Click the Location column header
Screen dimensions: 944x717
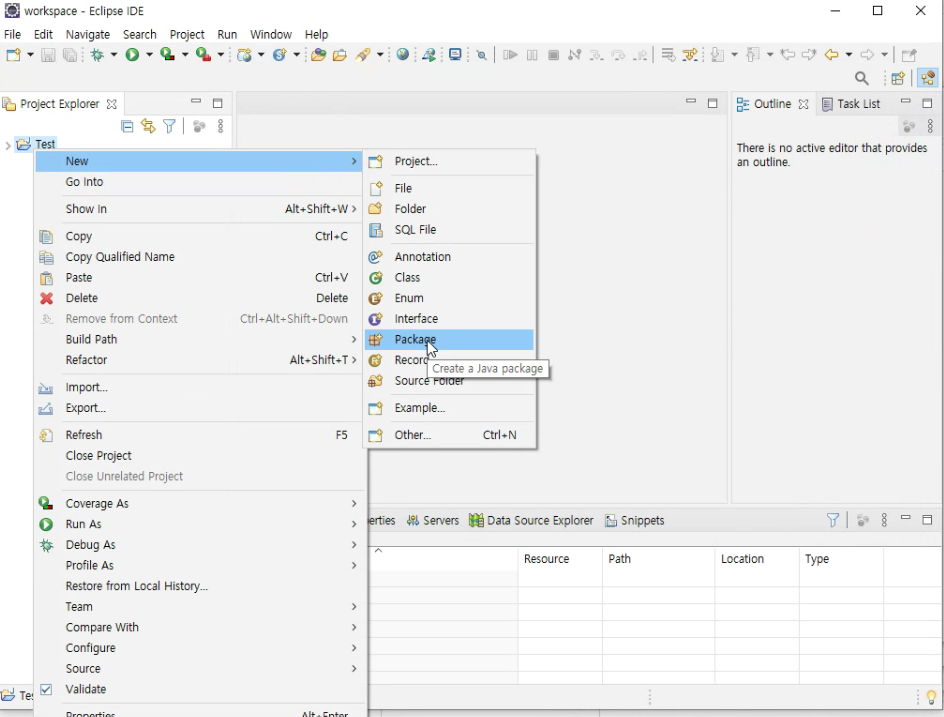[757, 559]
